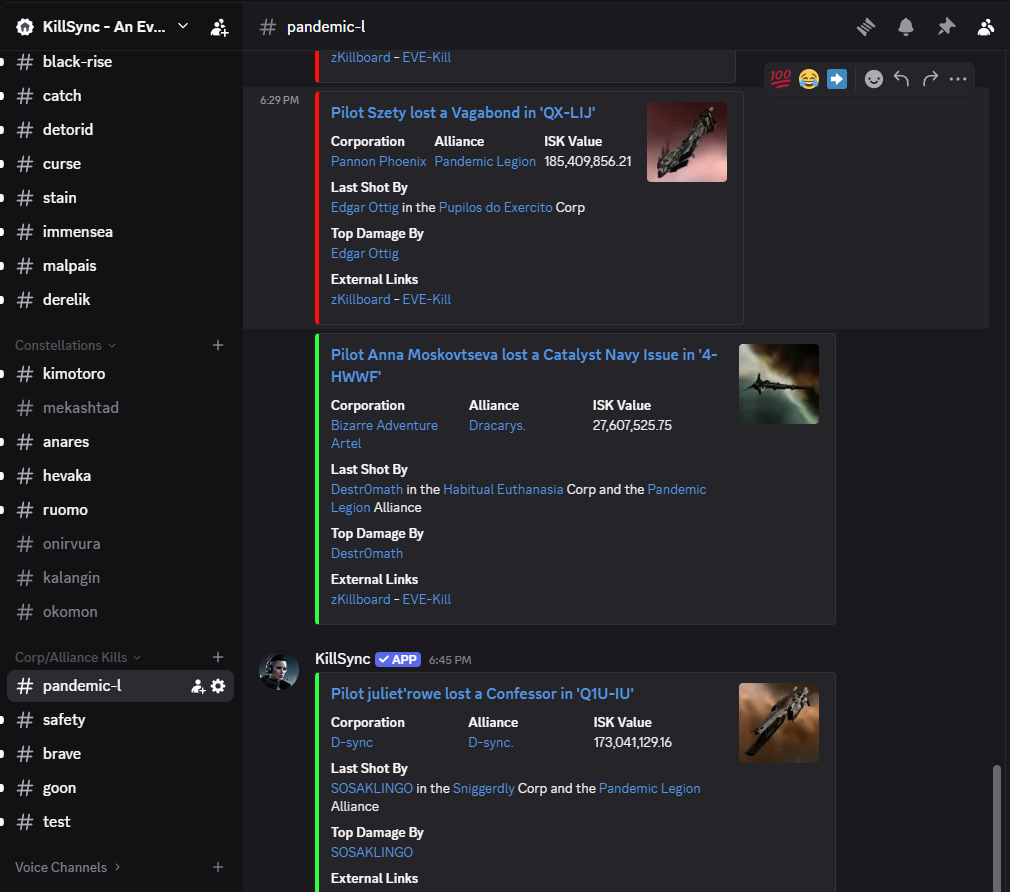1010x892 pixels.
Task: Reply to the message using the reply arrow
Action: [x=901, y=78]
